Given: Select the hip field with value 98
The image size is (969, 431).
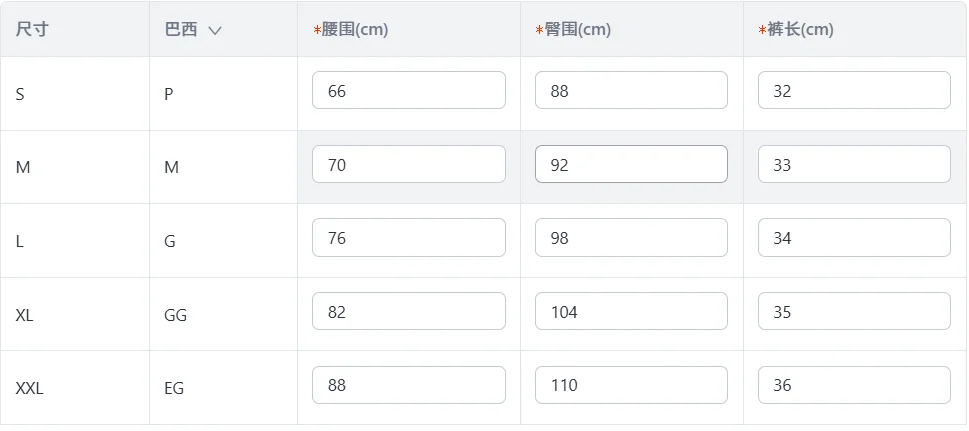Looking at the screenshot, I should (631, 238).
